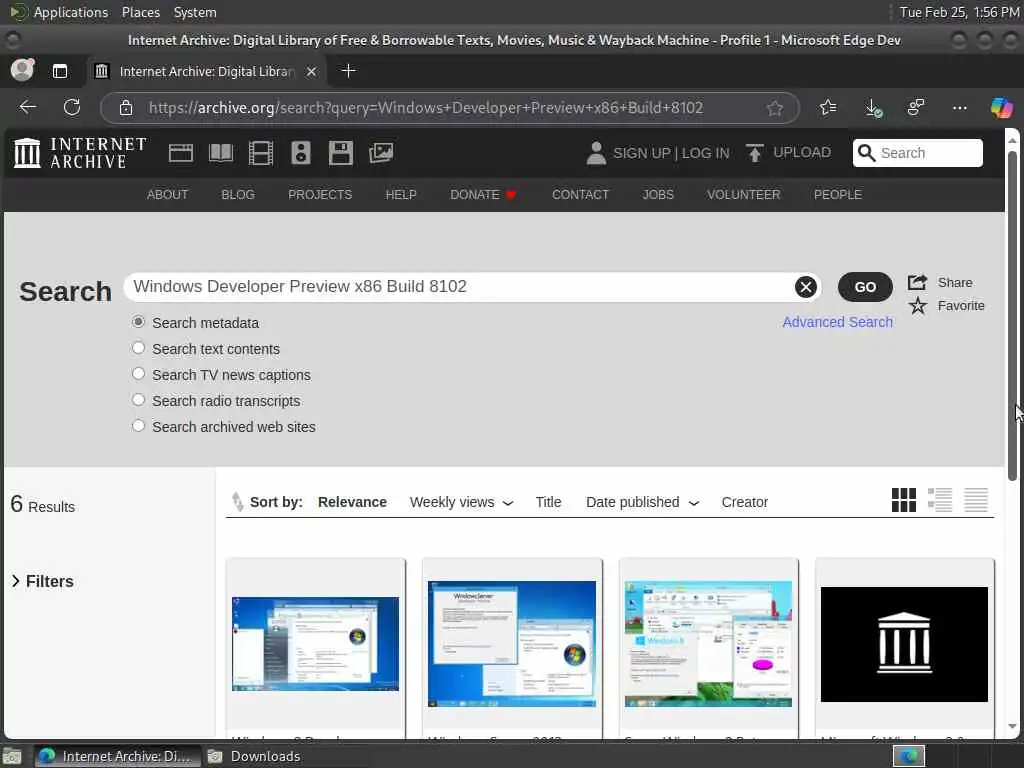Open Edge Settings and more menu
Screen dimensions: 1024x768
[x=959, y=107]
